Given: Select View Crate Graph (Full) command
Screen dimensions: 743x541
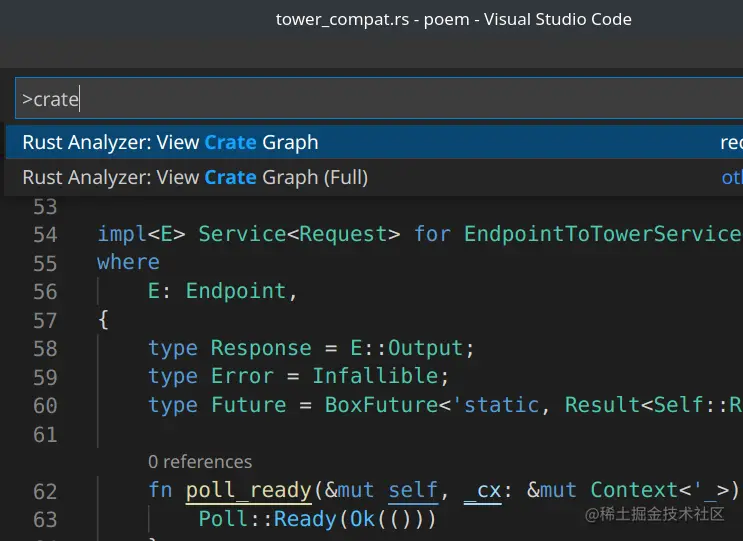Looking at the screenshot, I should click(x=195, y=178).
